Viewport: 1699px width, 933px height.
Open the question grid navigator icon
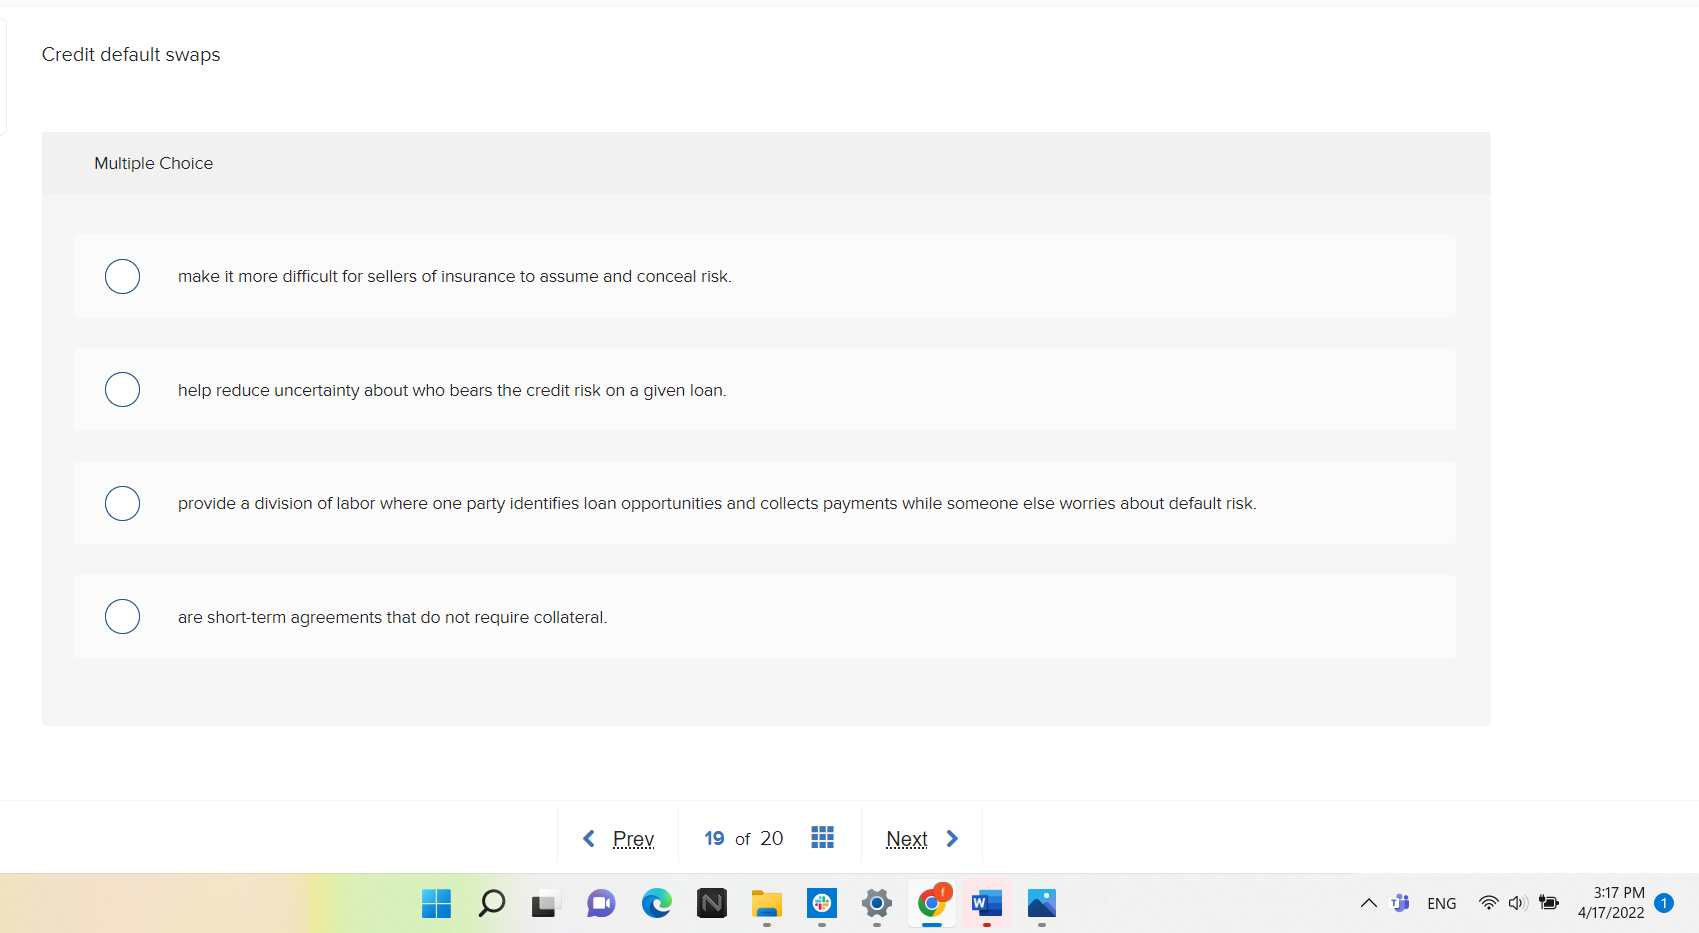pyautogui.click(x=822, y=837)
